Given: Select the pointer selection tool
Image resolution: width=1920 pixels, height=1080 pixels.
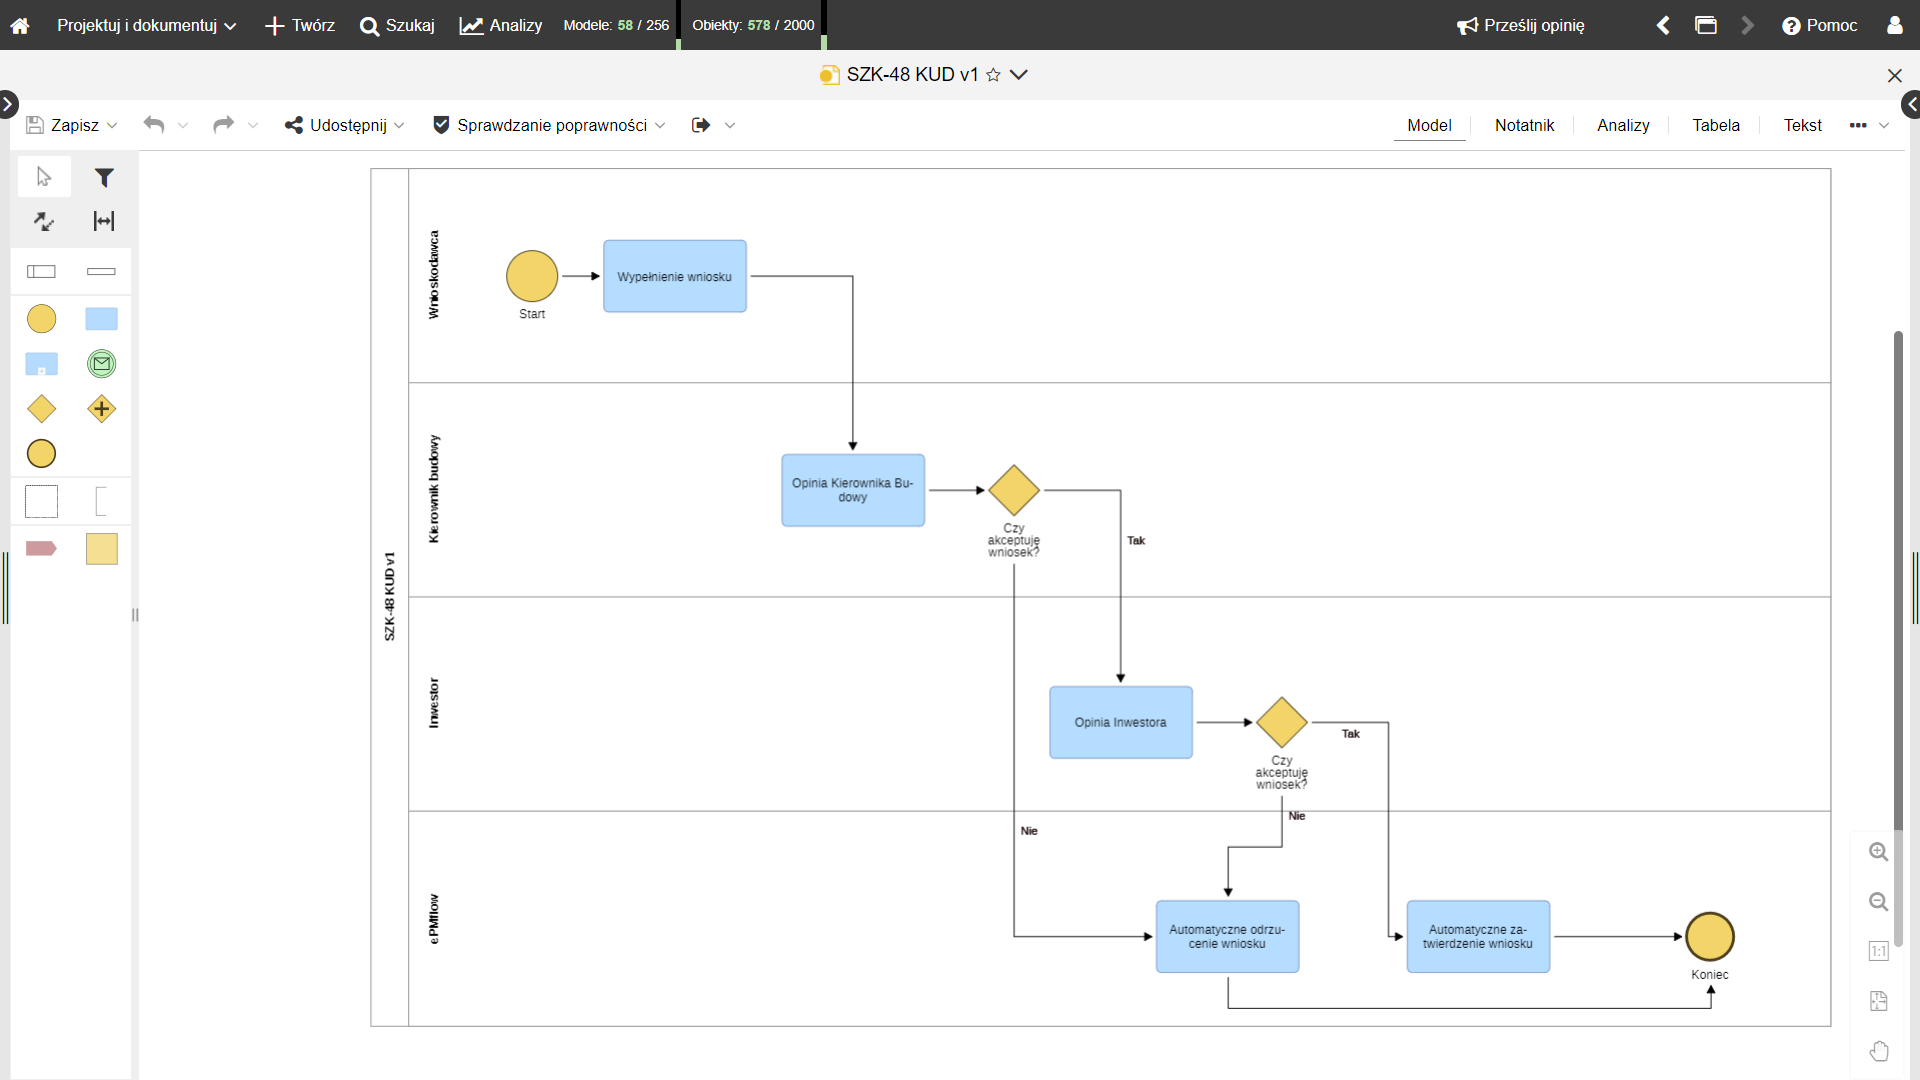Looking at the screenshot, I should [44, 178].
